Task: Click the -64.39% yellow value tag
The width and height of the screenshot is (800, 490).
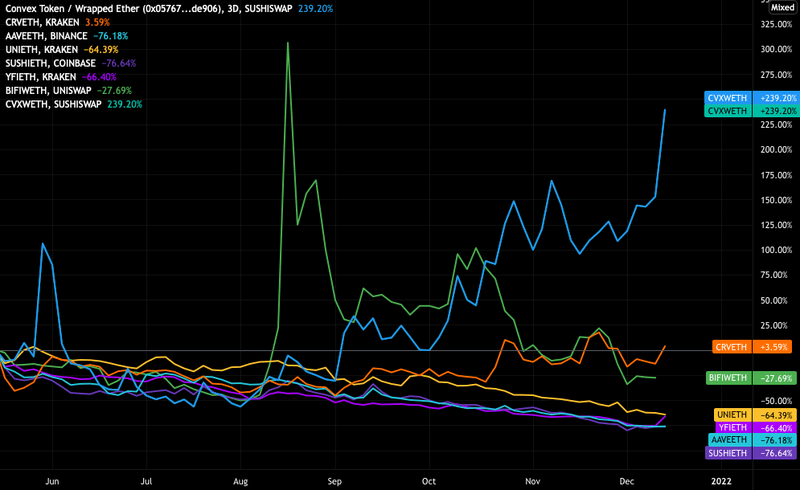Action: pos(776,415)
